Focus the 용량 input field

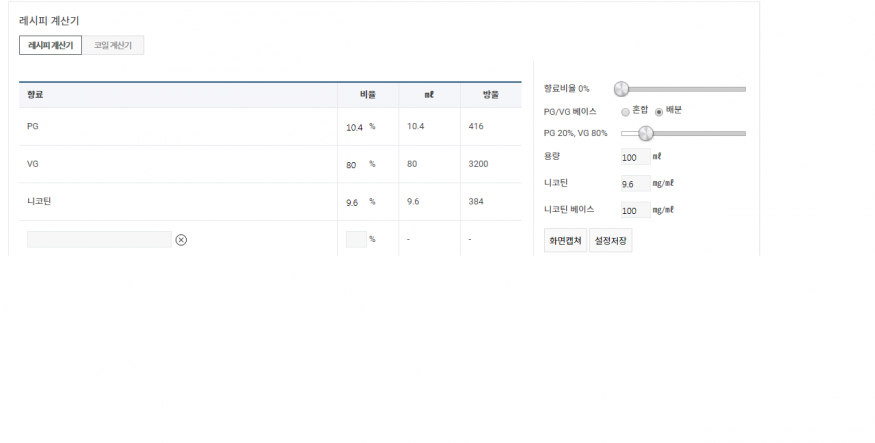click(x=634, y=157)
